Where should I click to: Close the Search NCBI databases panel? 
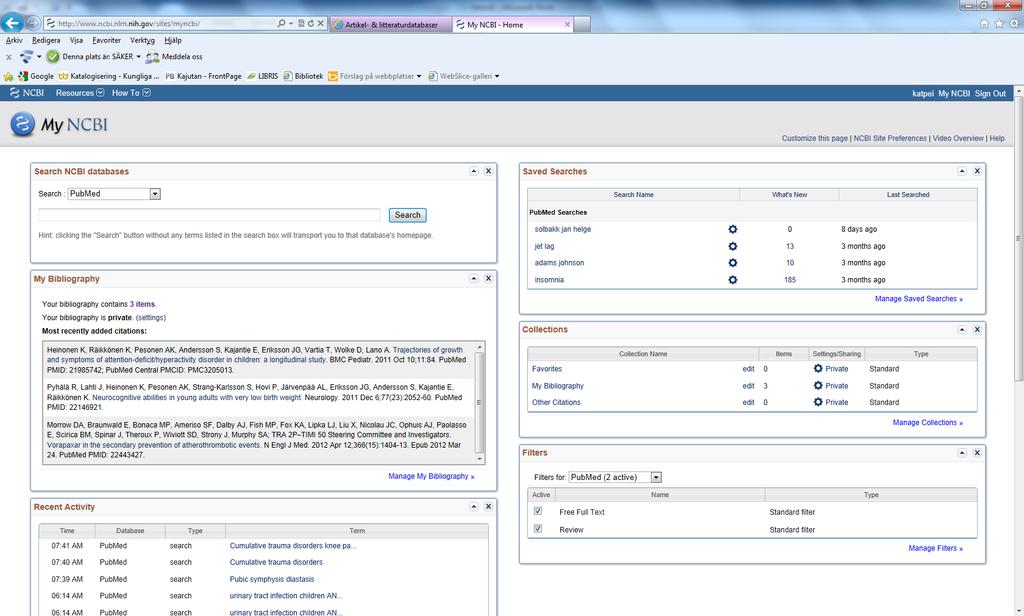click(x=488, y=171)
